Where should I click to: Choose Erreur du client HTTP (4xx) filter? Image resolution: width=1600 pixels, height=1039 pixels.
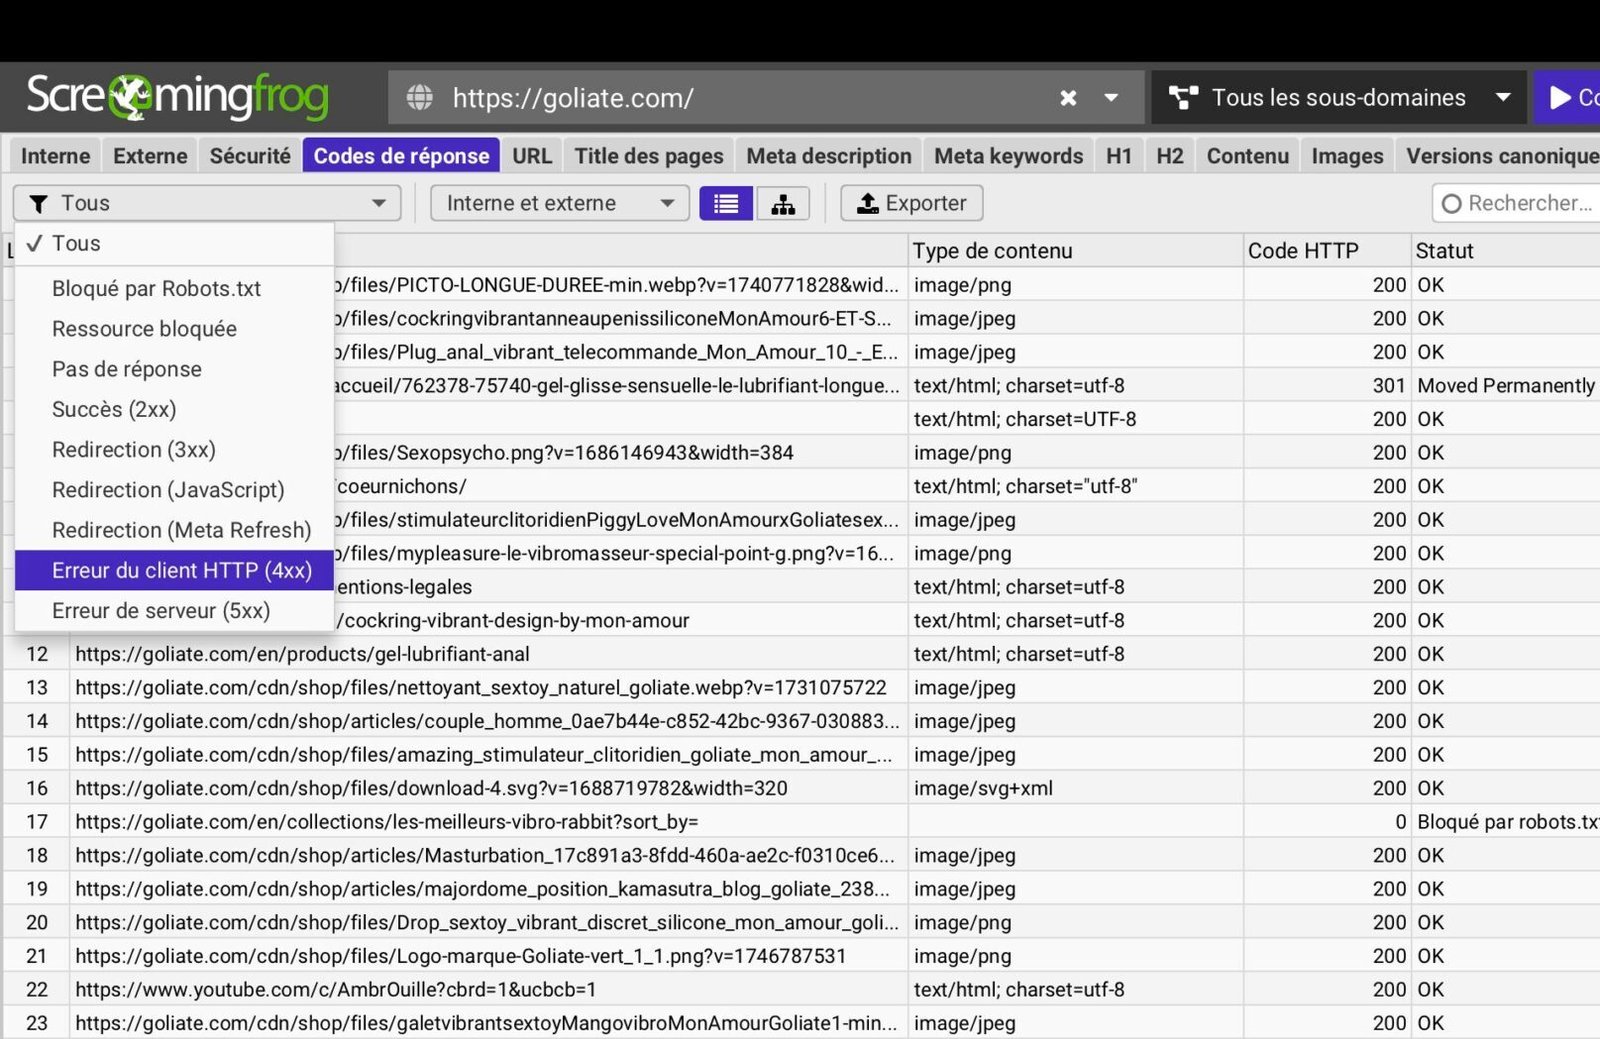(x=181, y=571)
